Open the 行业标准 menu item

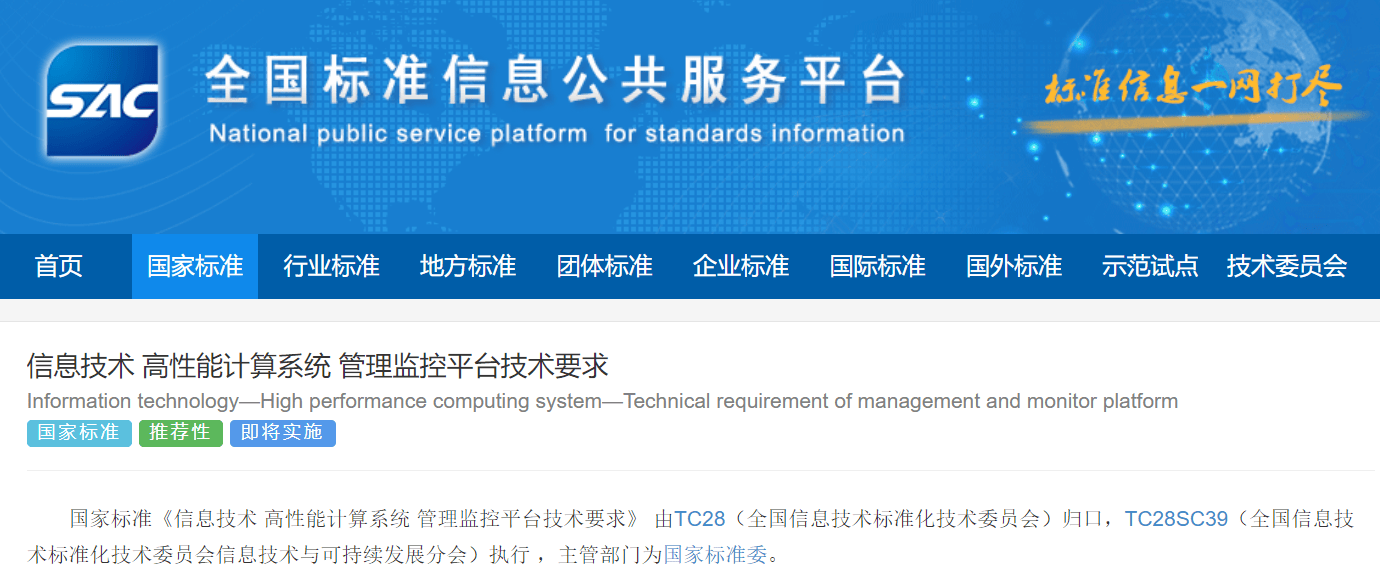tap(331, 266)
